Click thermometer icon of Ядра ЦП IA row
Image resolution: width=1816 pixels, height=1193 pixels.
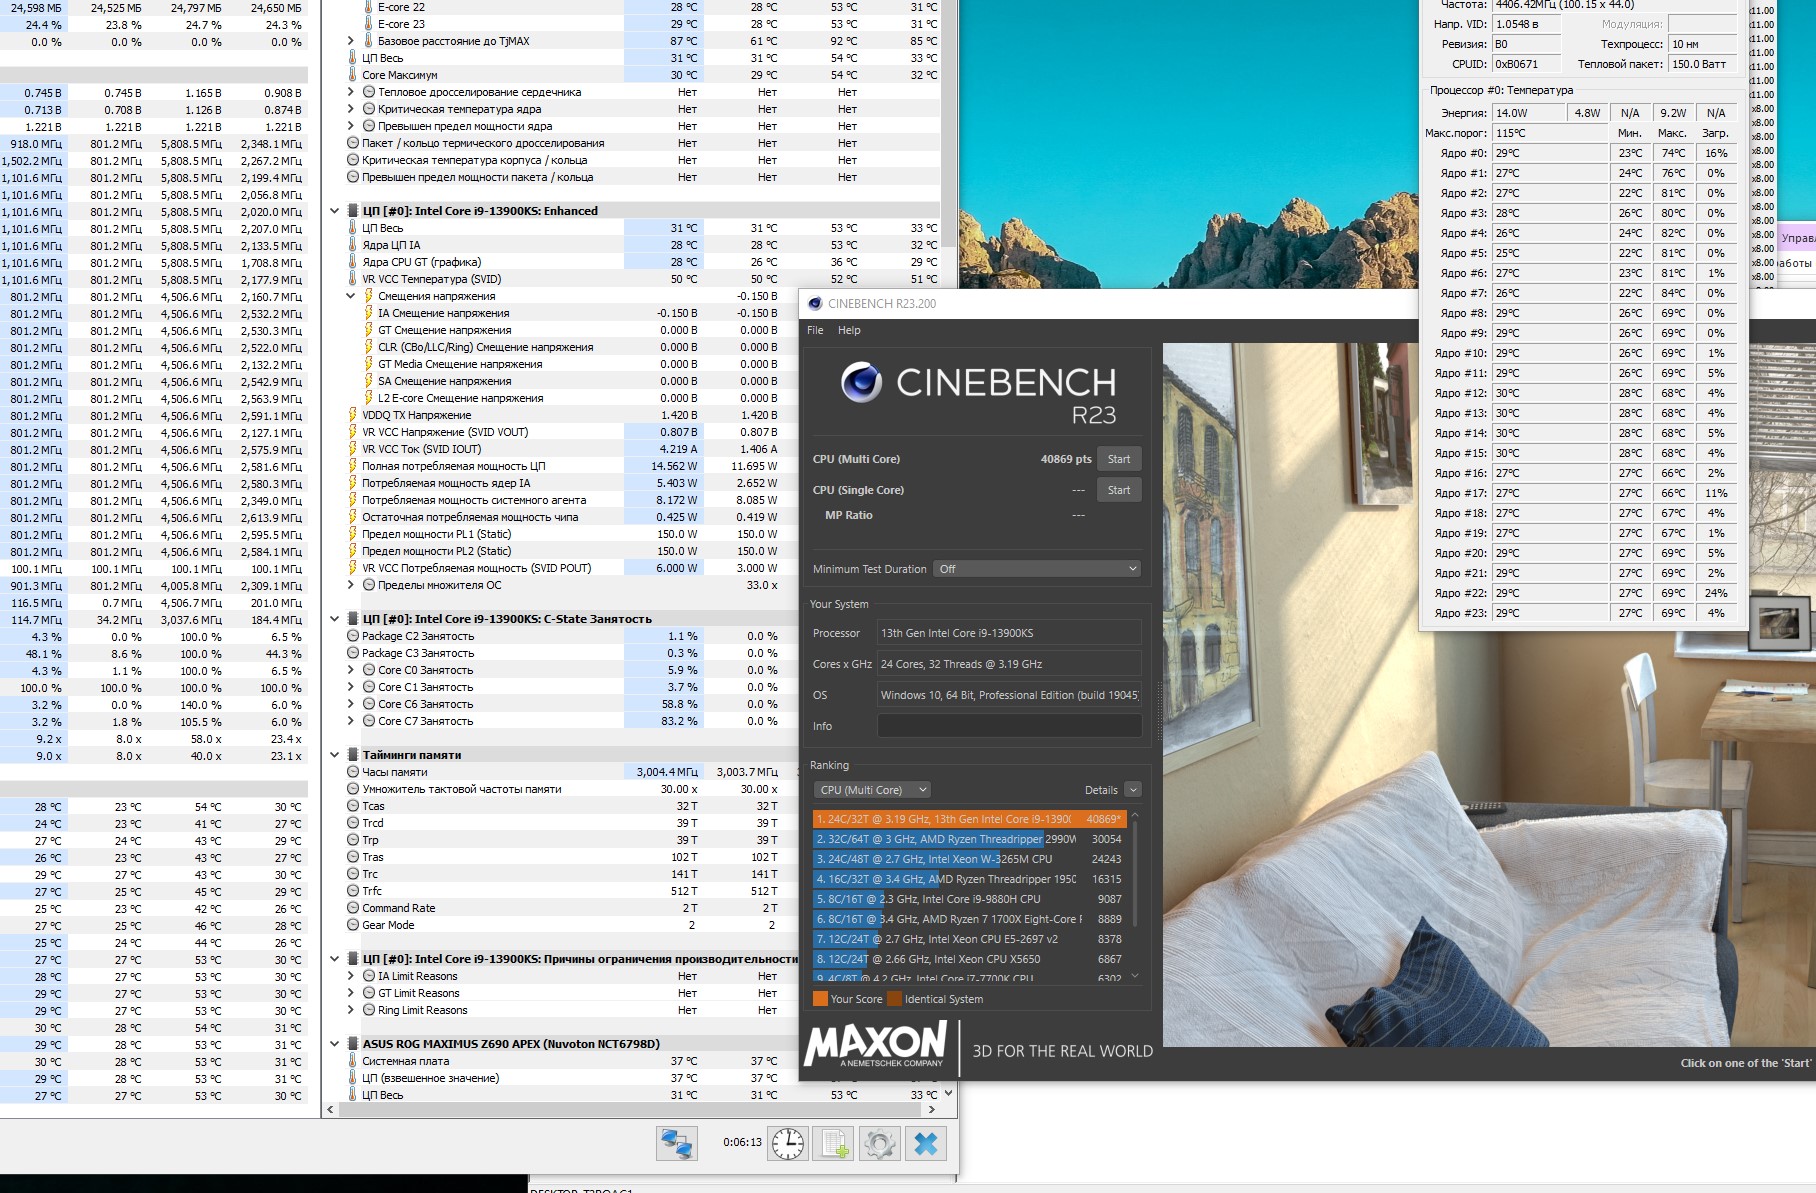coord(353,245)
